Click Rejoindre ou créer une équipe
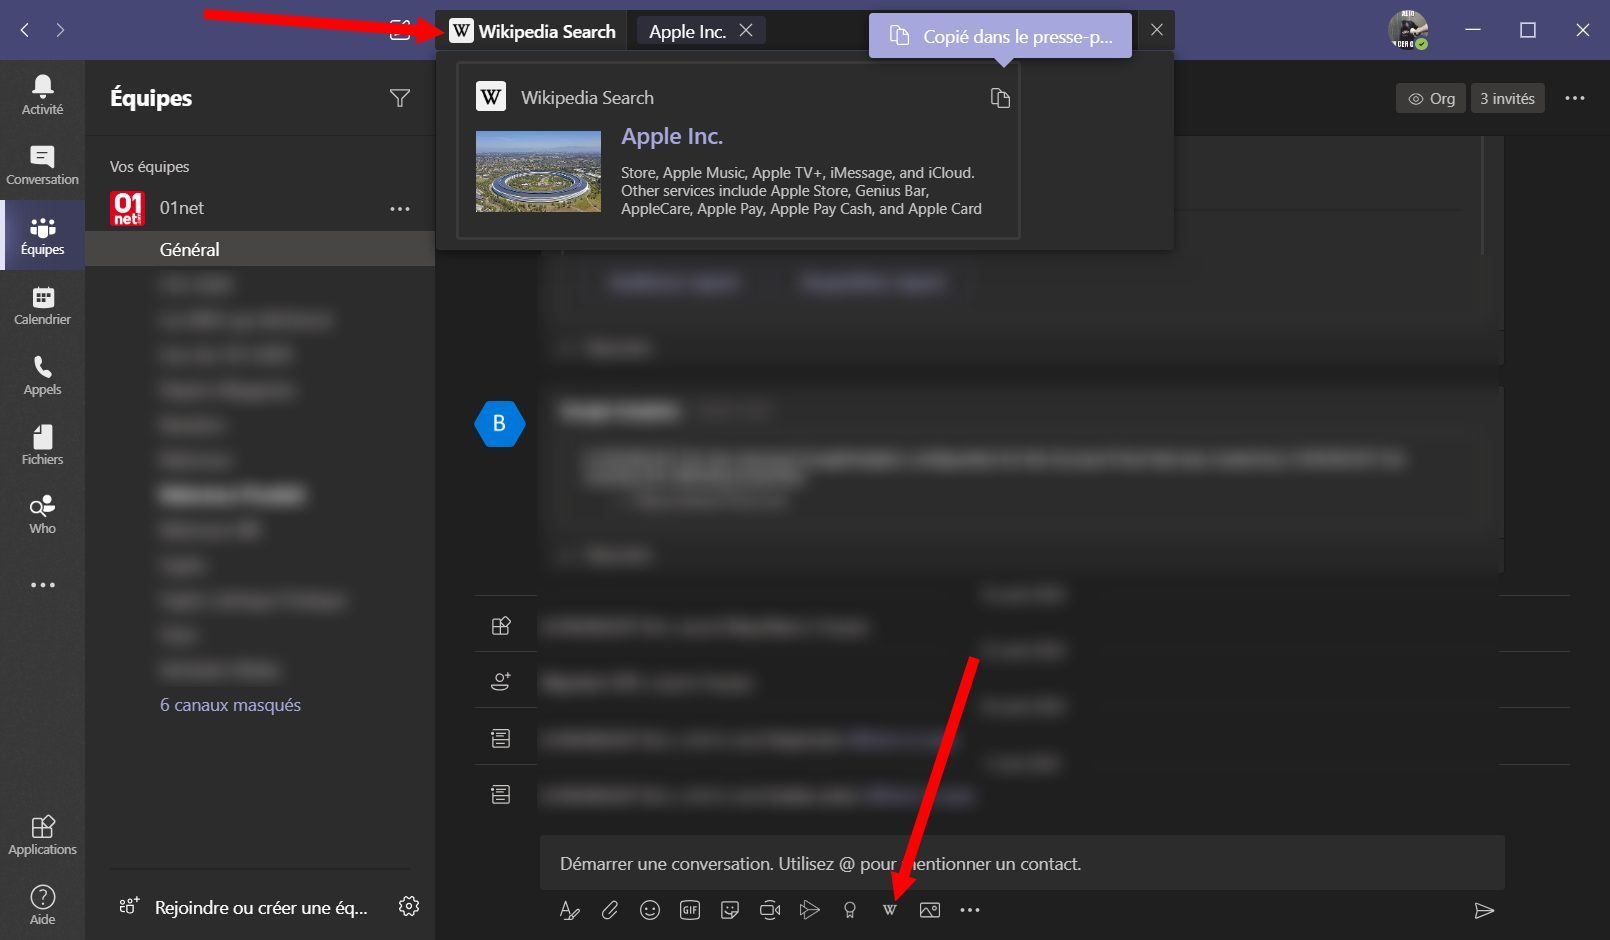Screen dimensions: 1610x940 pos(243,908)
